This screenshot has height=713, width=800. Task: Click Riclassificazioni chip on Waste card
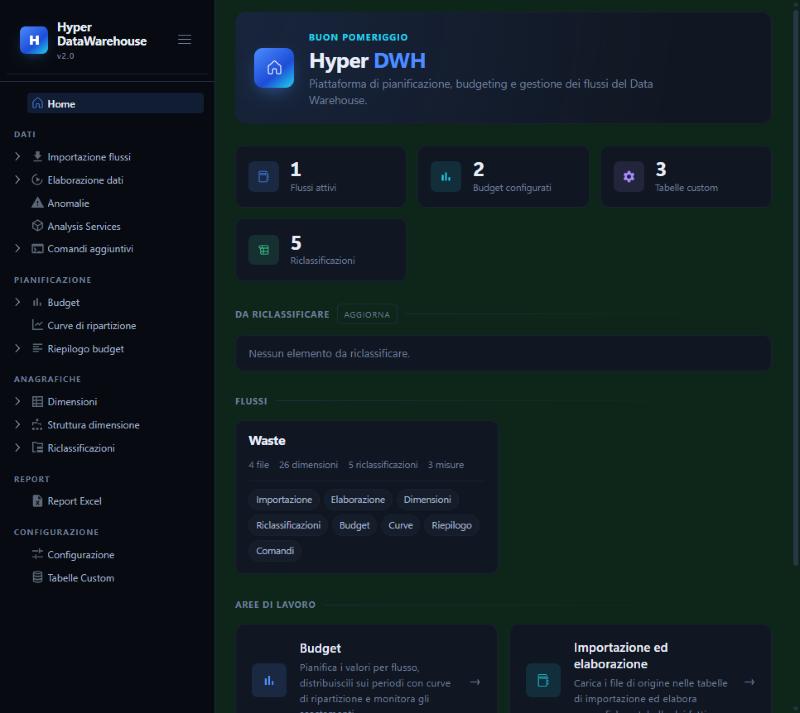(x=288, y=525)
